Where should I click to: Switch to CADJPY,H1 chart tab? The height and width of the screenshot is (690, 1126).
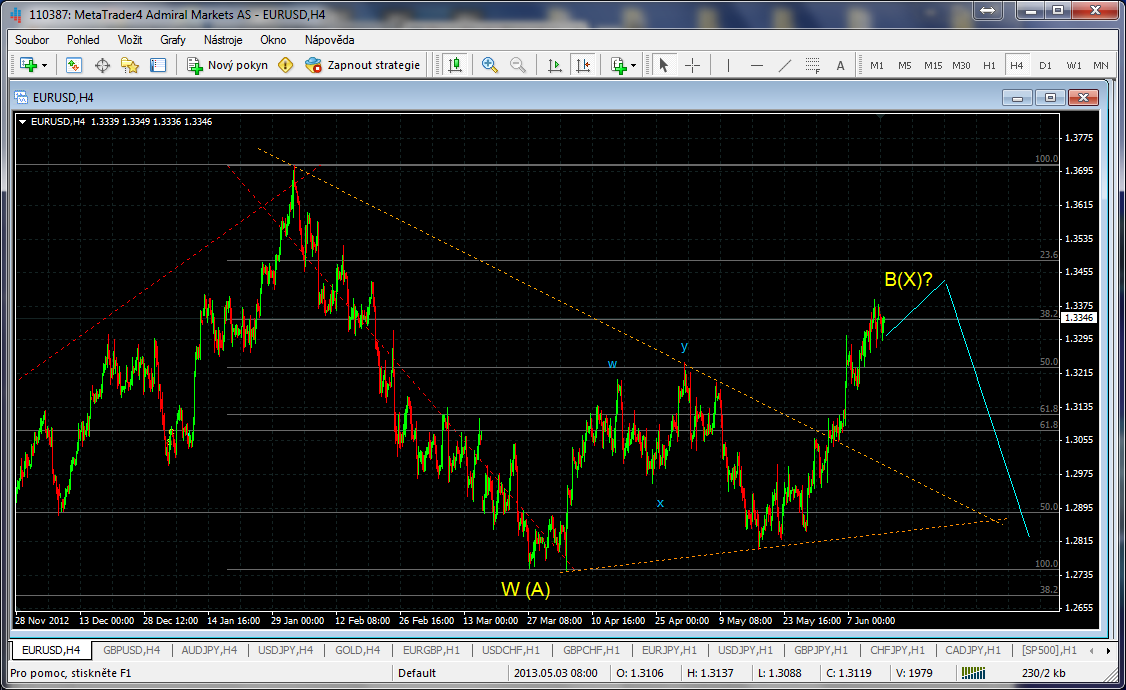coord(973,650)
